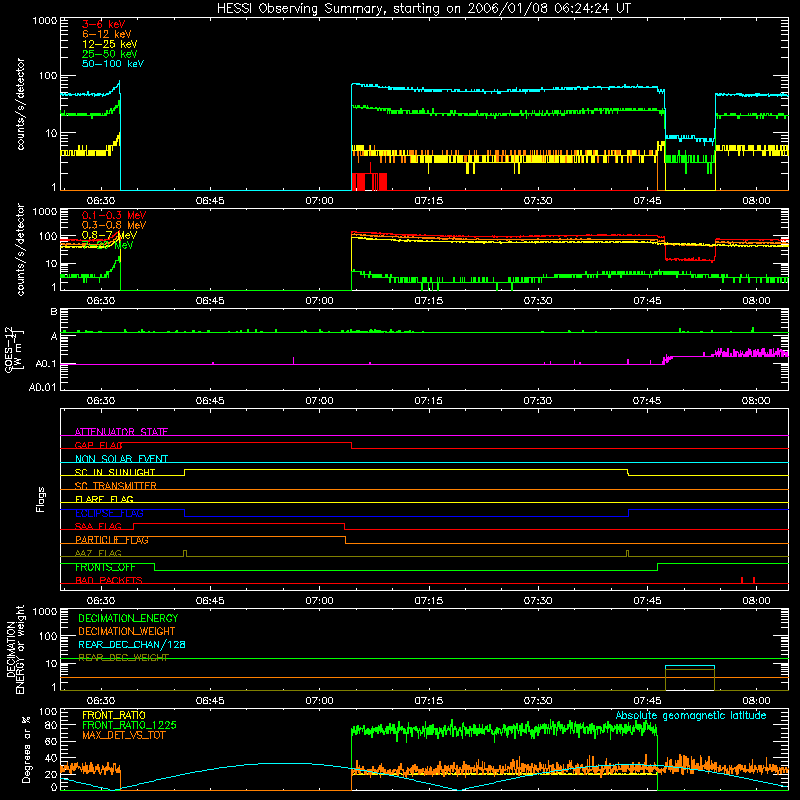Select the FLARE_FLAG label

pyautogui.click(x=104, y=499)
